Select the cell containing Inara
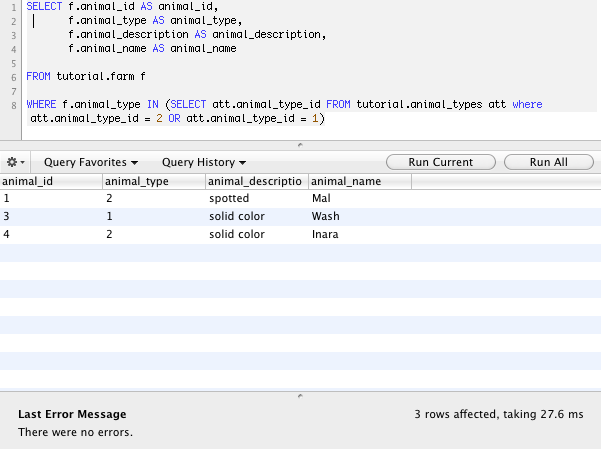The image size is (601, 449). pos(360,234)
